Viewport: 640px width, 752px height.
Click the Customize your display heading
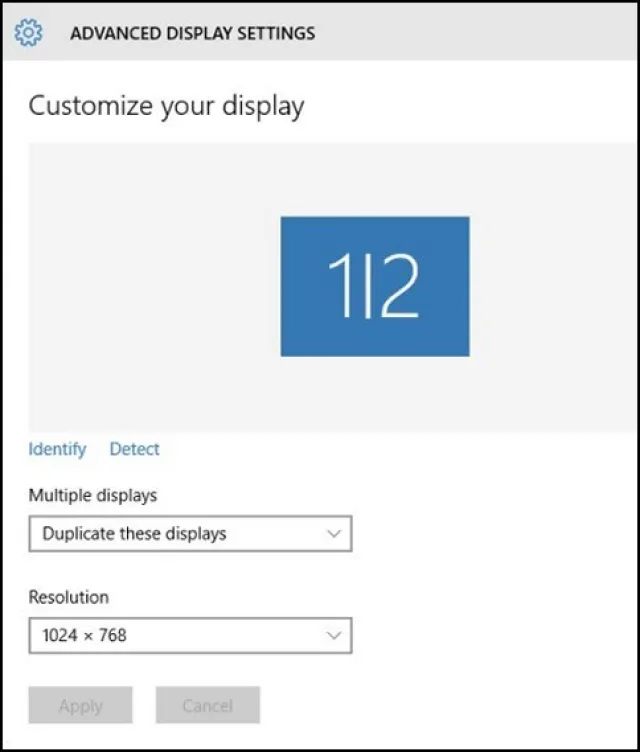[166, 106]
